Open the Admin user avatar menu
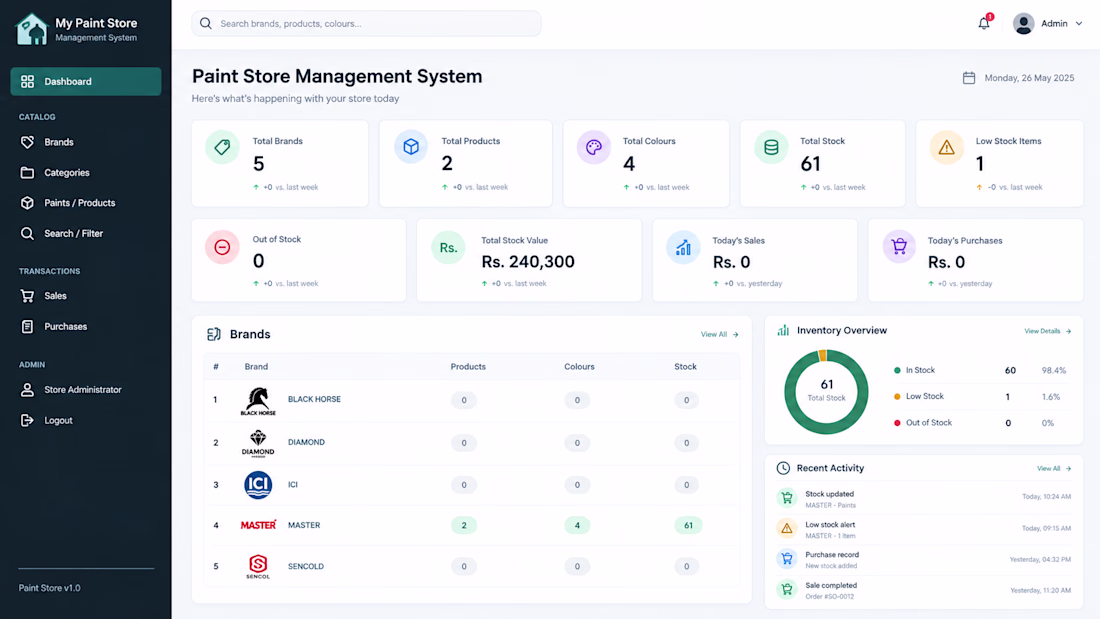This screenshot has height=619, width=1100. [x=1024, y=24]
